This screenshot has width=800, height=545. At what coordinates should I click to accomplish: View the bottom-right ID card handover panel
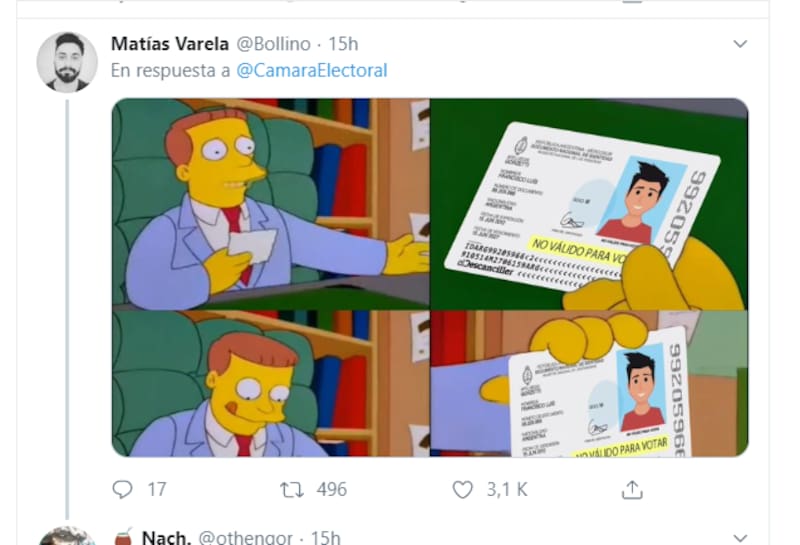589,383
